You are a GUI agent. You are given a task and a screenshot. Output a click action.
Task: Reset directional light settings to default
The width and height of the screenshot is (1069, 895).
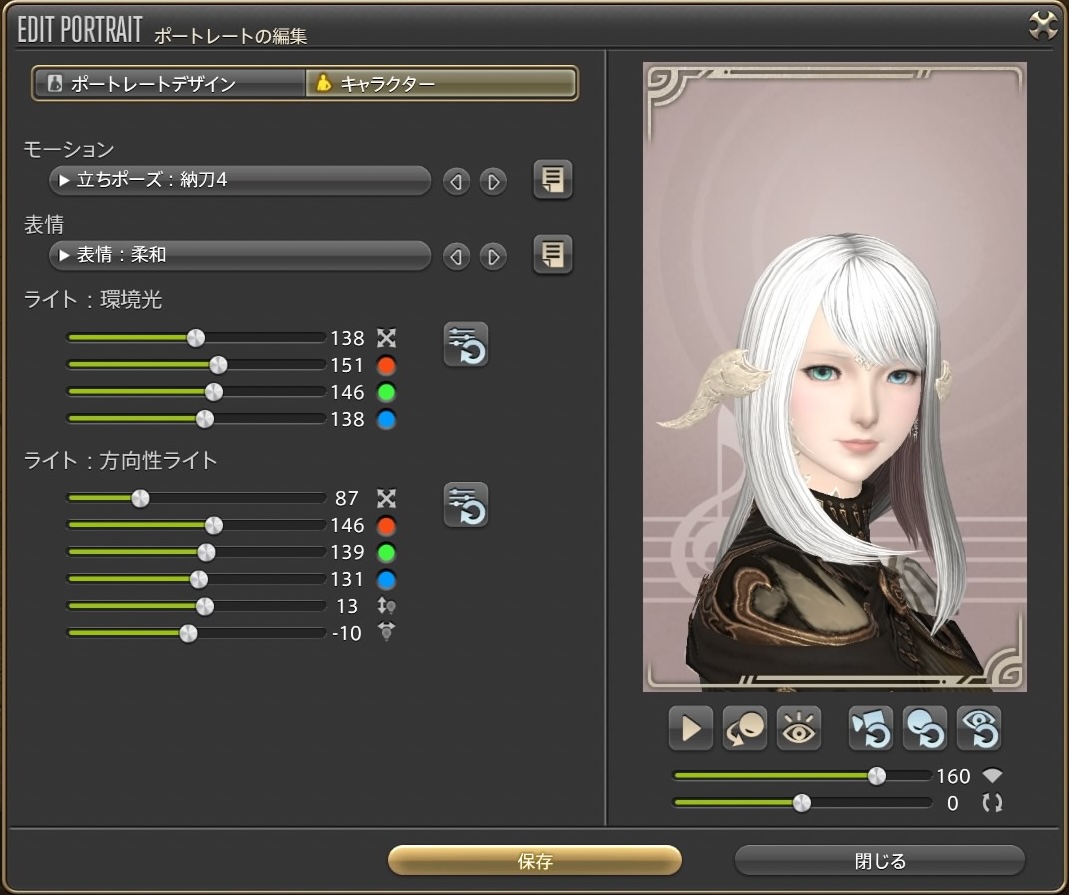pyautogui.click(x=466, y=505)
